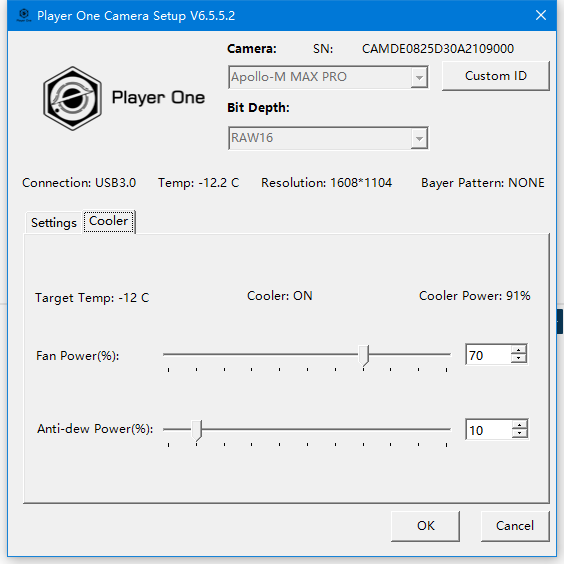This screenshot has width=564, height=564.
Task: Click the Player One hexagon logo
Action: click(x=72, y=98)
